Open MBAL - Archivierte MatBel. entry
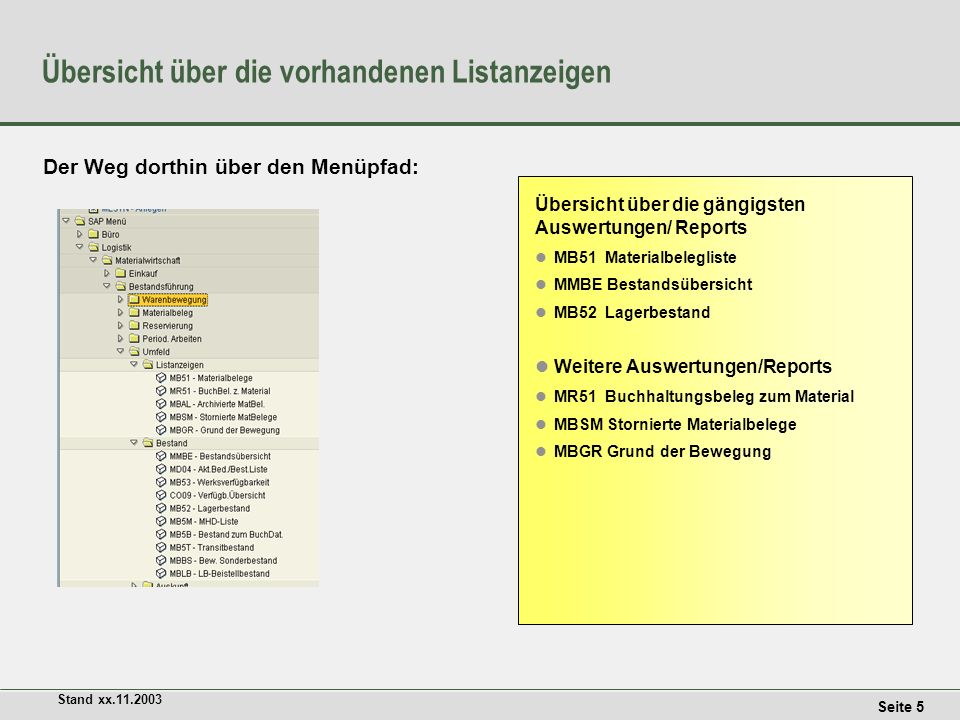The width and height of the screenshot is (960, 720). (x=217, y=404)
